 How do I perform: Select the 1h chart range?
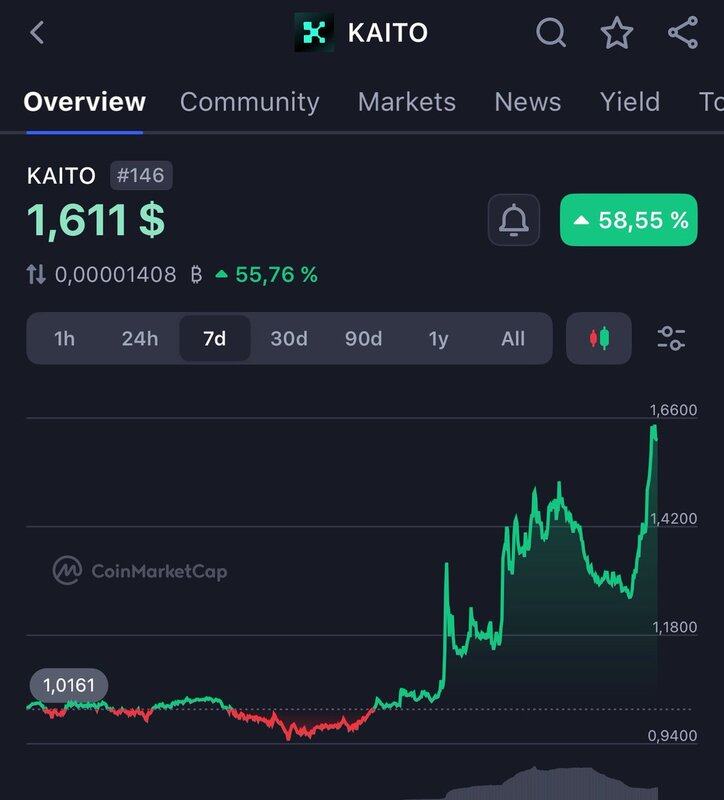[64, 339]
